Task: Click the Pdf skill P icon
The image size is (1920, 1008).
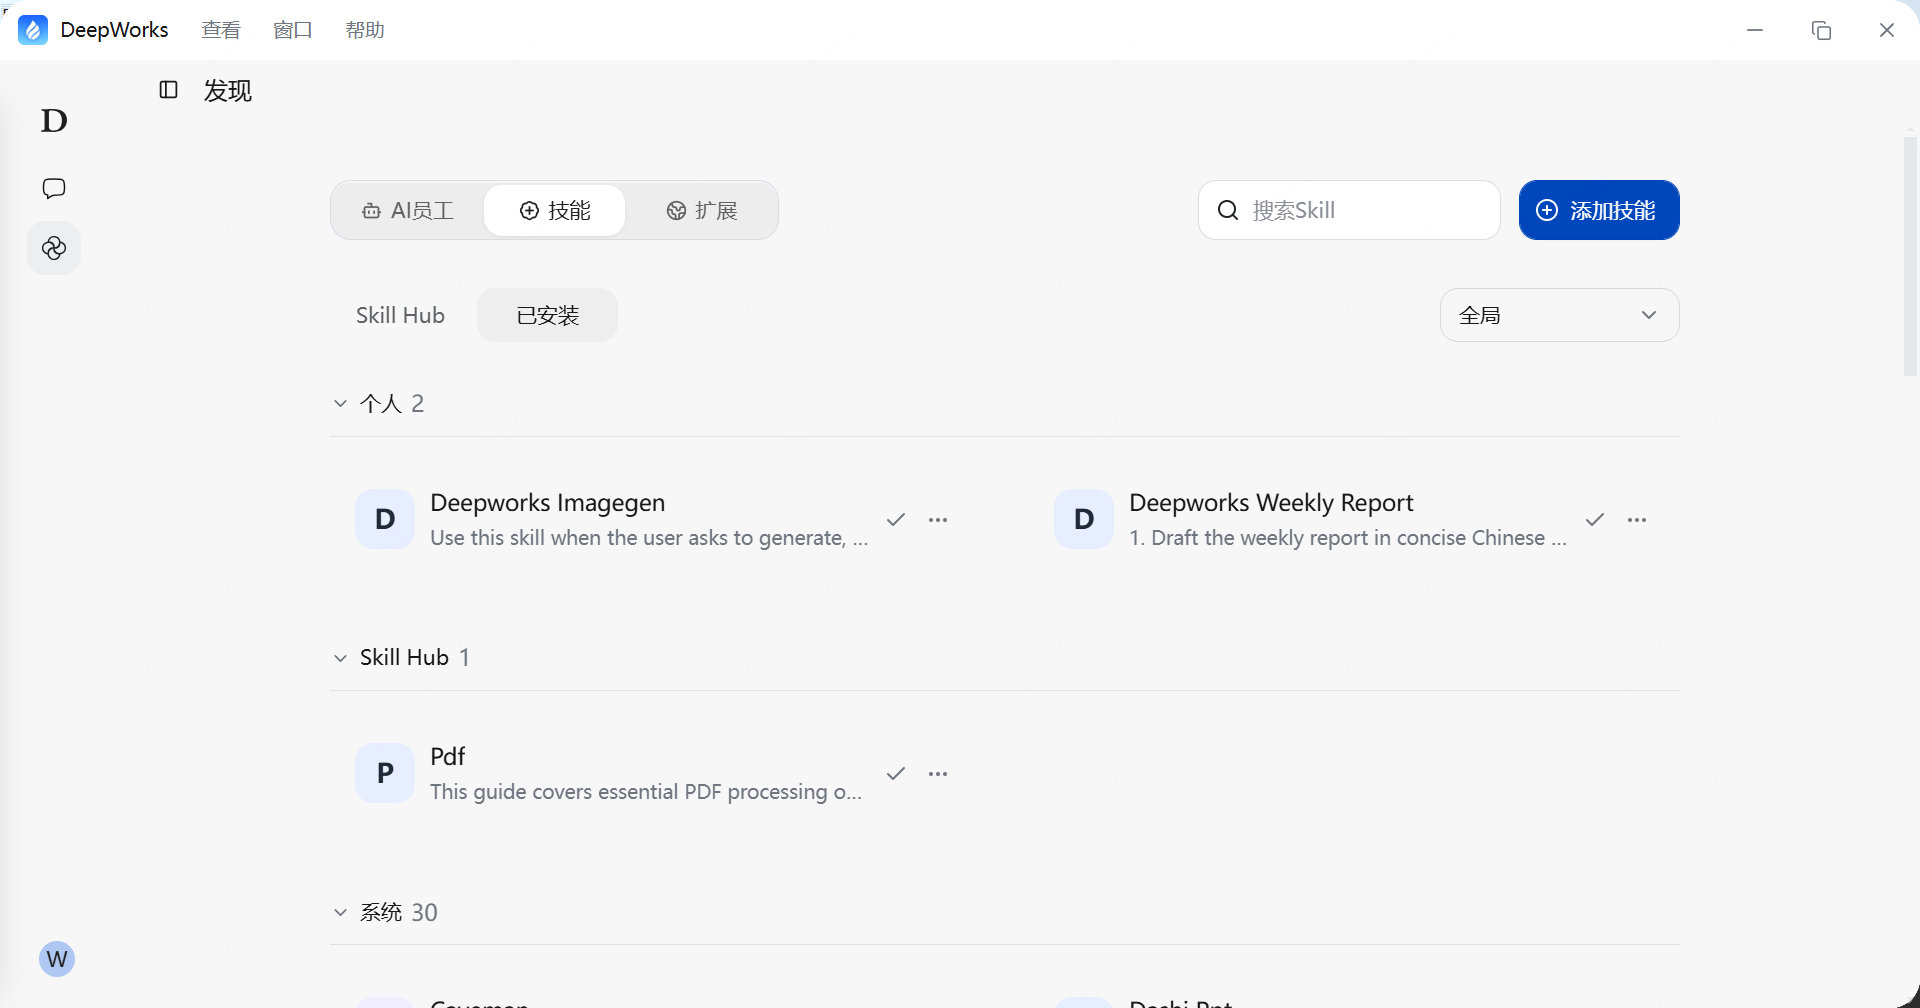Action: 385,773
